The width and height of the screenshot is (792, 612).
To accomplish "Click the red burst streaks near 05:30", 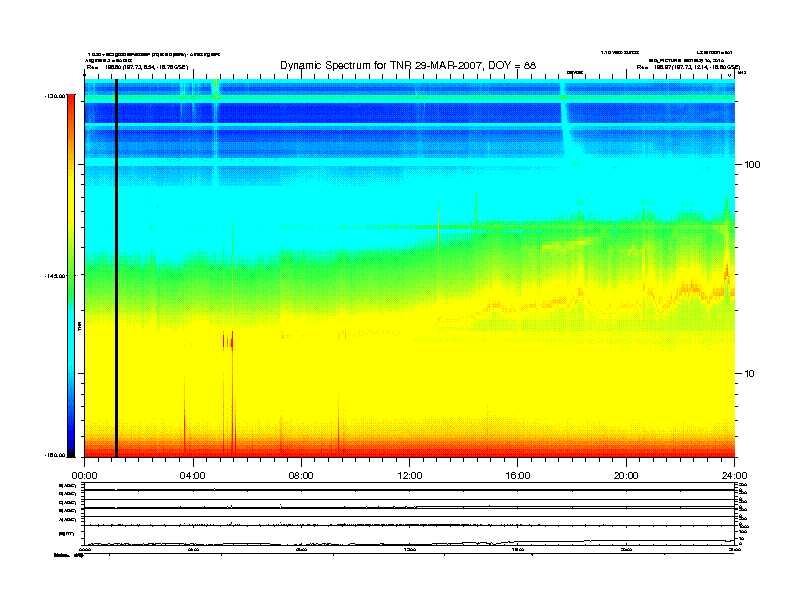I will [x=228, y=340].
